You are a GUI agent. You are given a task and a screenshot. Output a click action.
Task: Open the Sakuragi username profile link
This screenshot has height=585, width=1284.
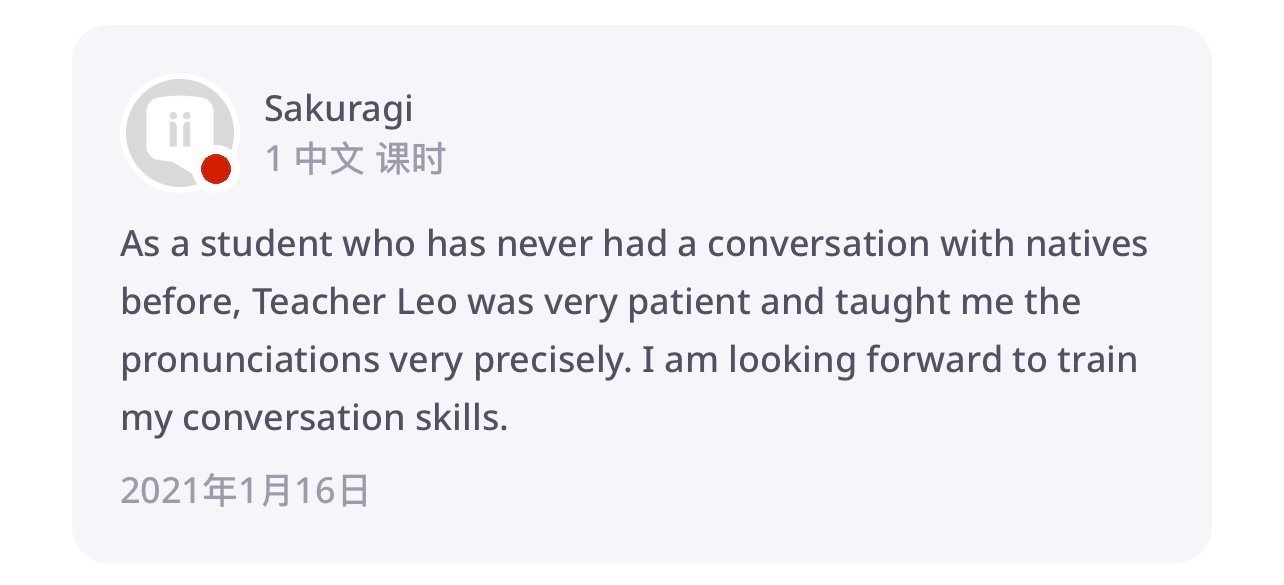click(x=338, y=109)
